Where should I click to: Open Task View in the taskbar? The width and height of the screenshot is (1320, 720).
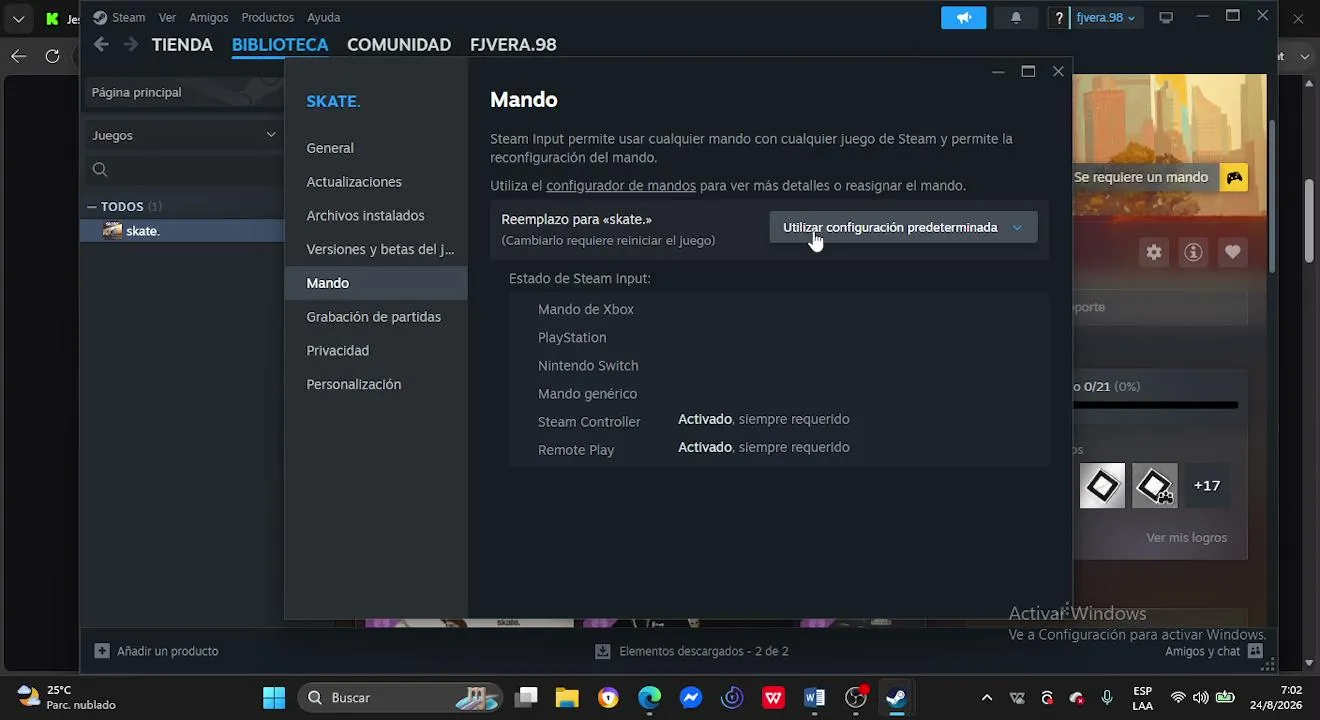pos(526,698)
